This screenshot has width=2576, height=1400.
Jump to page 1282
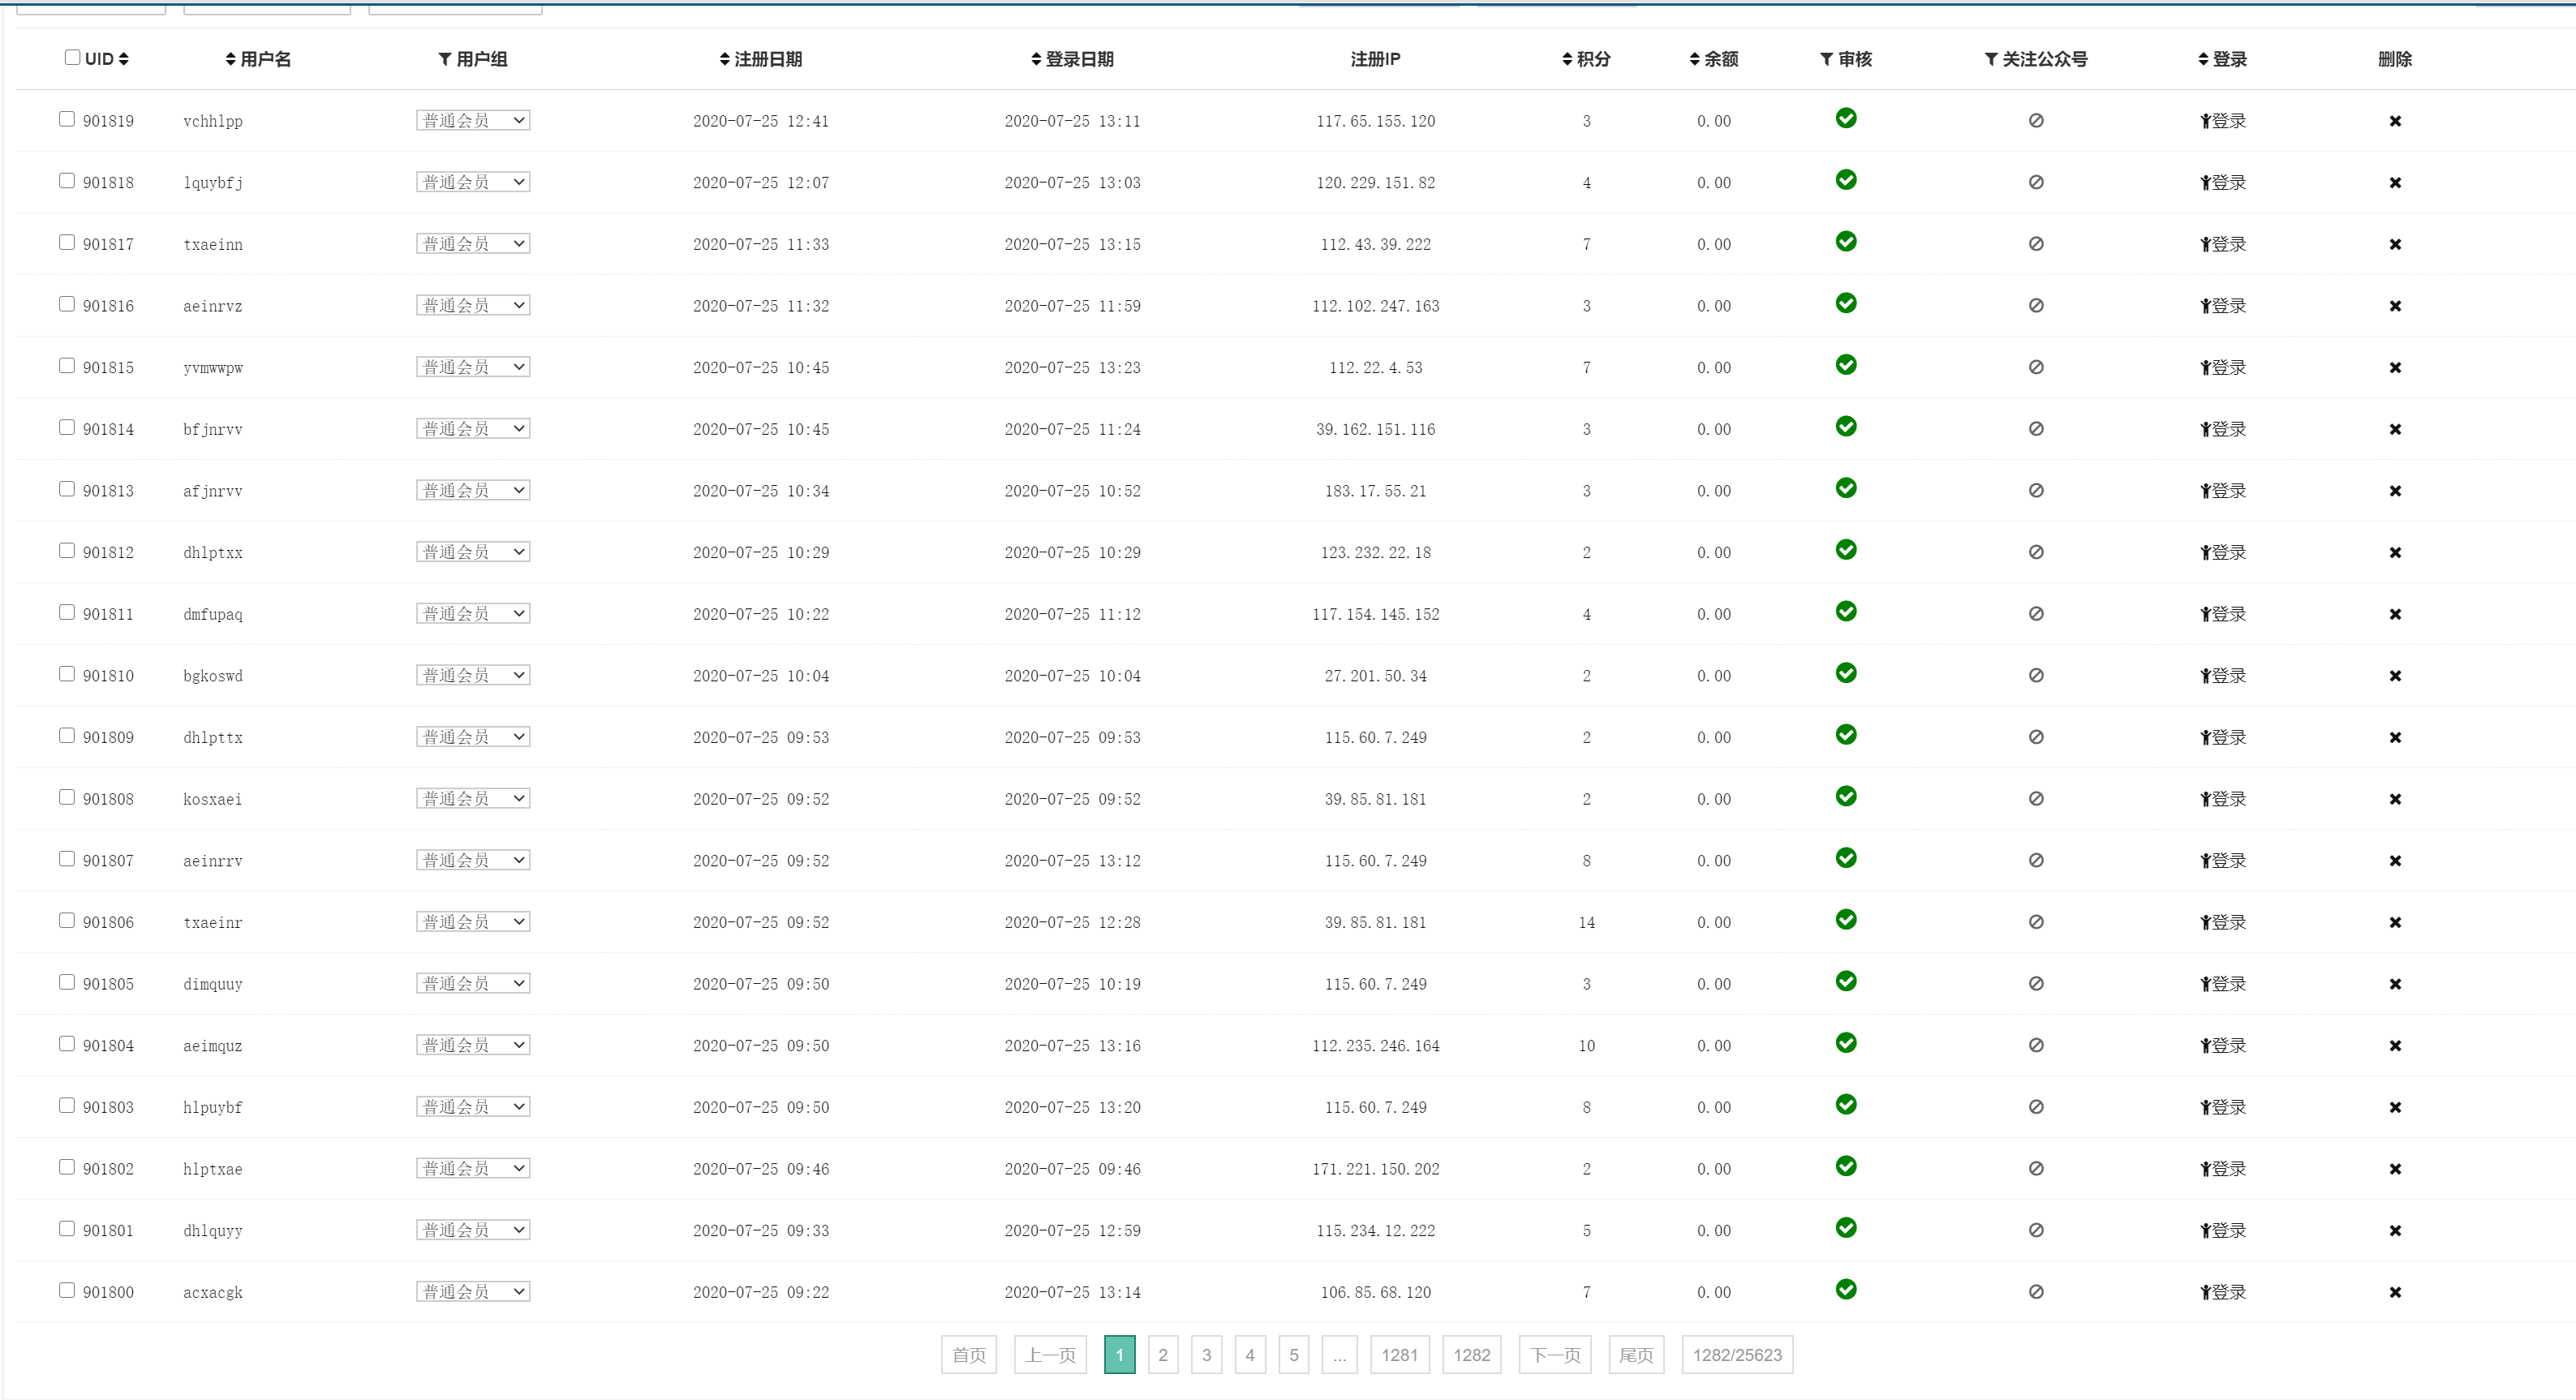tap(1471, 1355)
